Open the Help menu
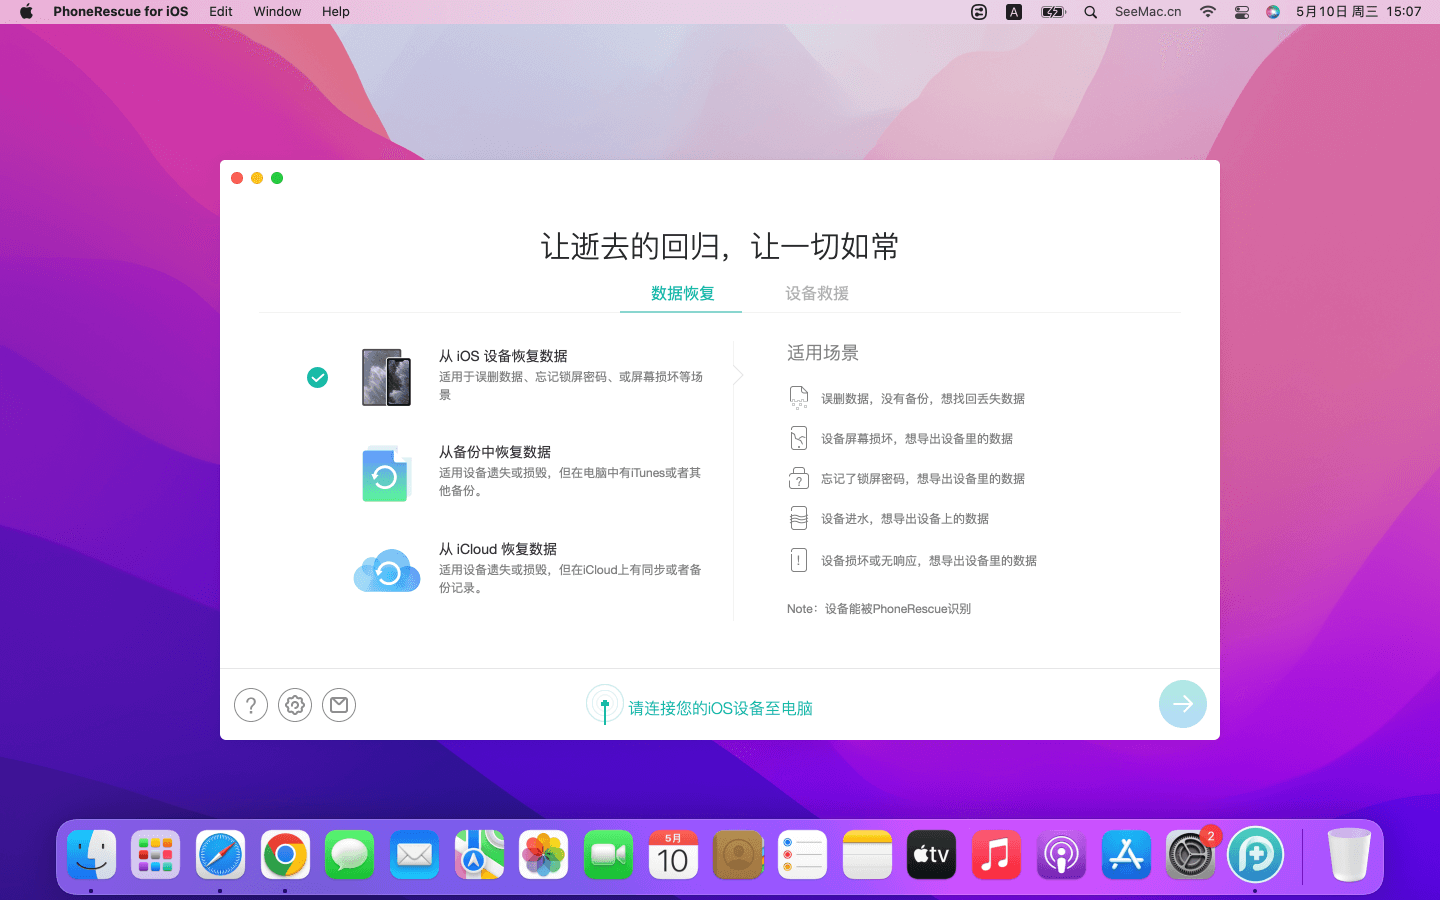Screen dimensions: 1440x900 click(335, 12)
